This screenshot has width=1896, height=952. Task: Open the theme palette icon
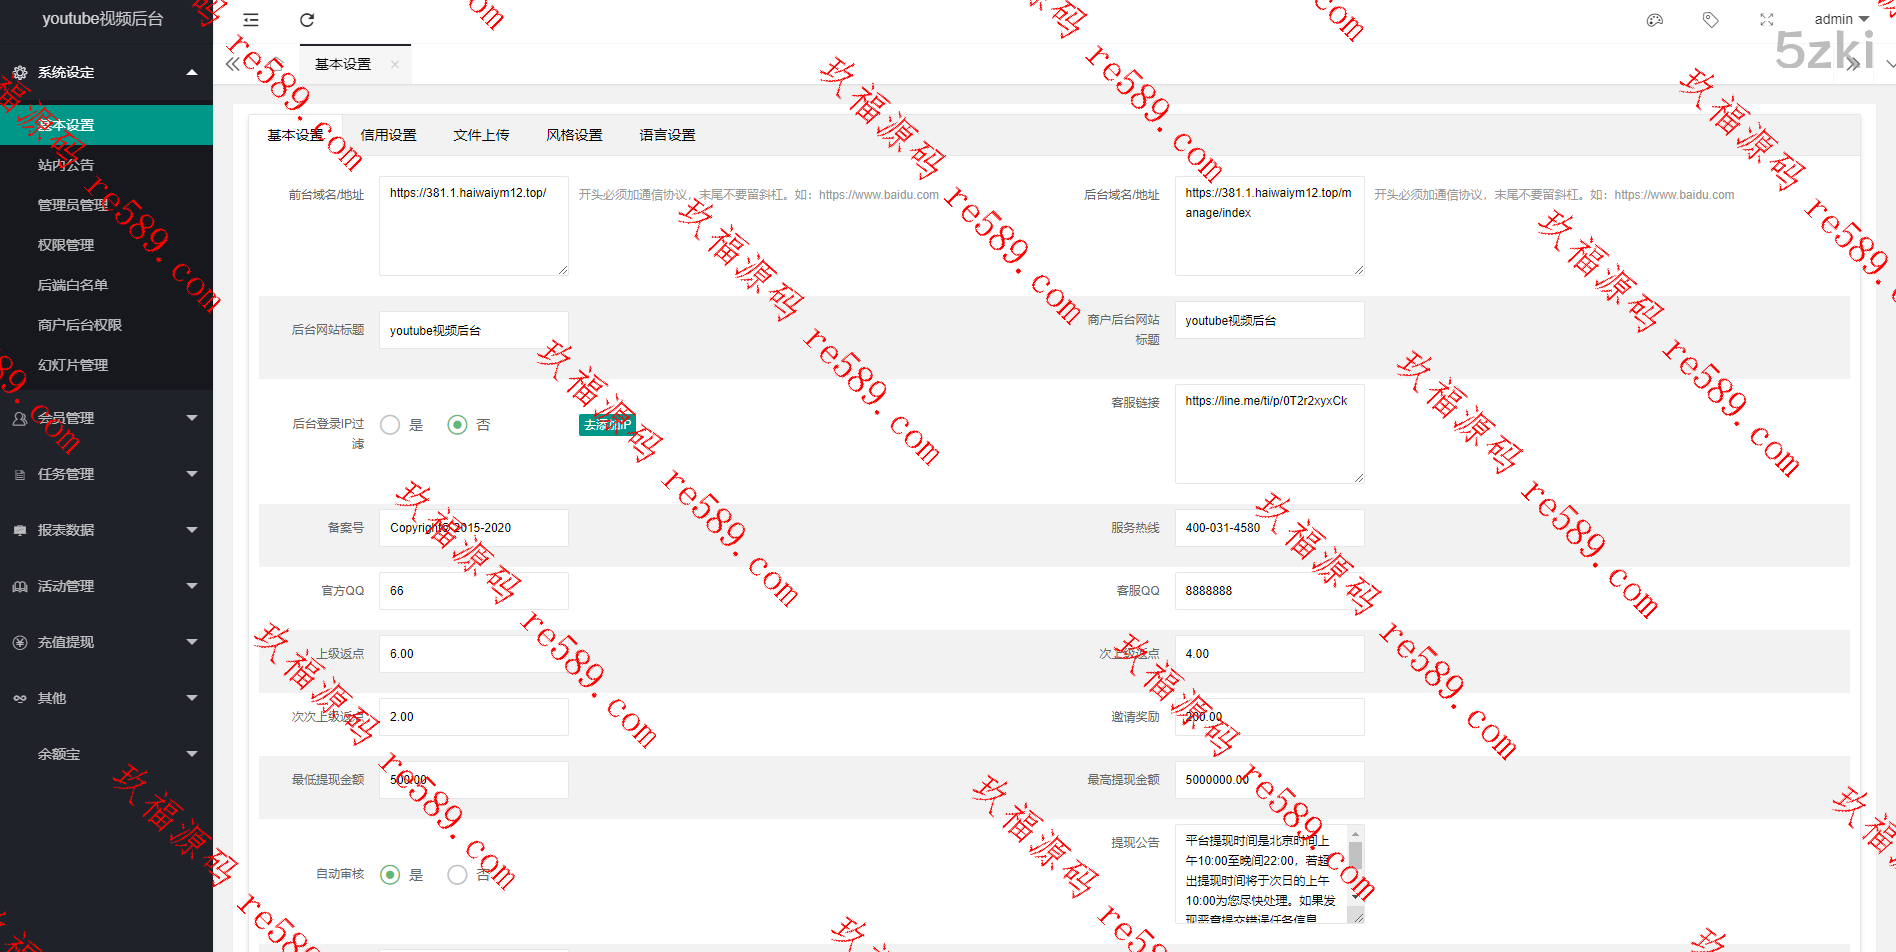click(1655, 20)
